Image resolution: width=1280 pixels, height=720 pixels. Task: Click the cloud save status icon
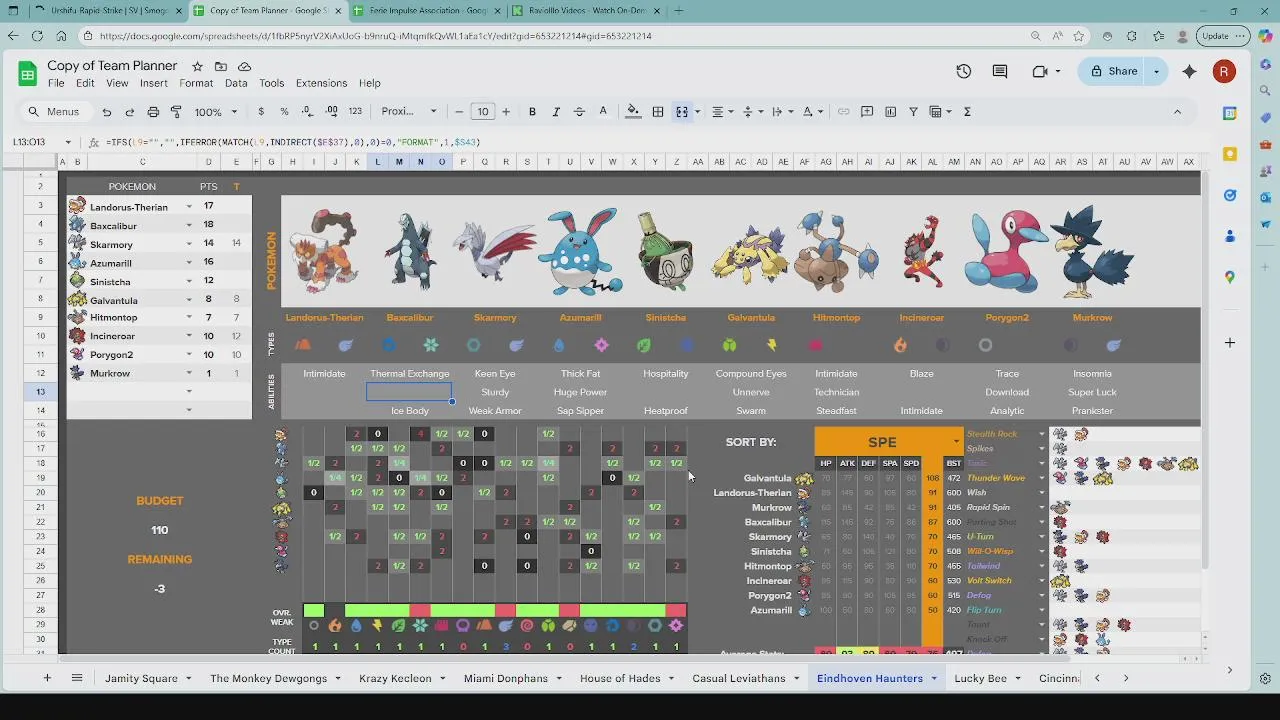tap(244, 66)
